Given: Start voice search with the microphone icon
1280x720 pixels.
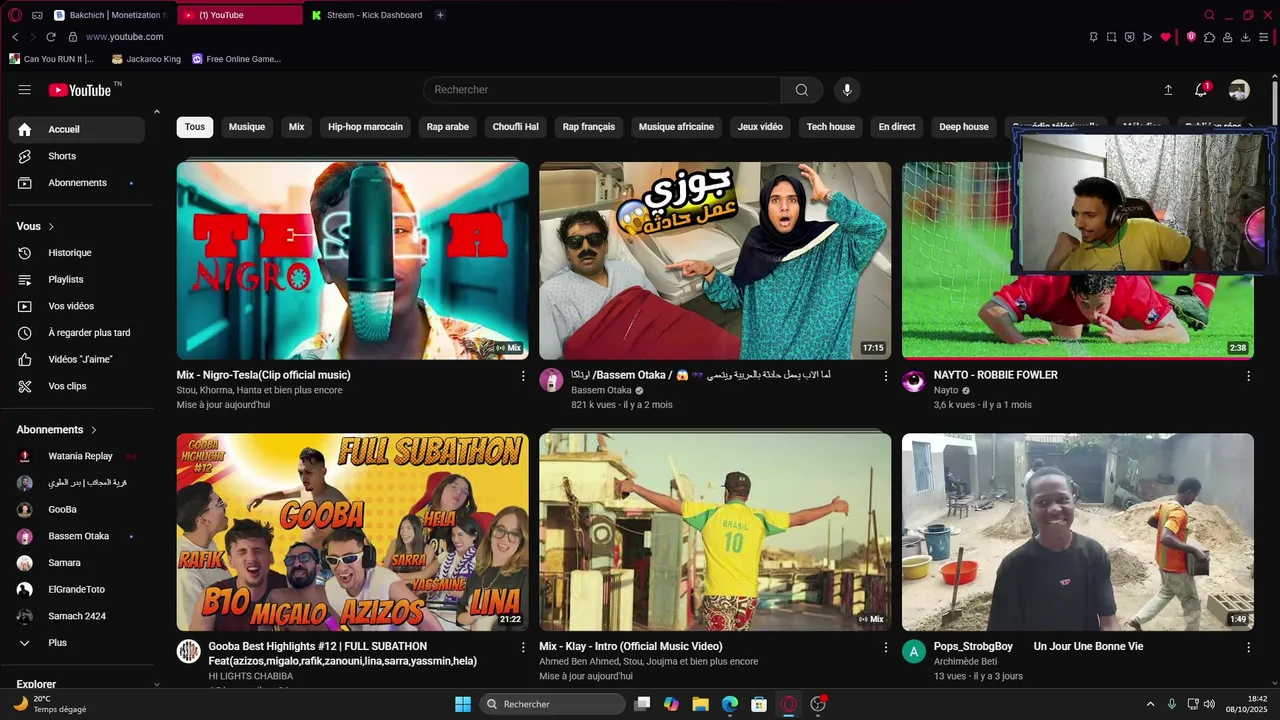Looking at the screenshot, I should (x=847, y=90).
